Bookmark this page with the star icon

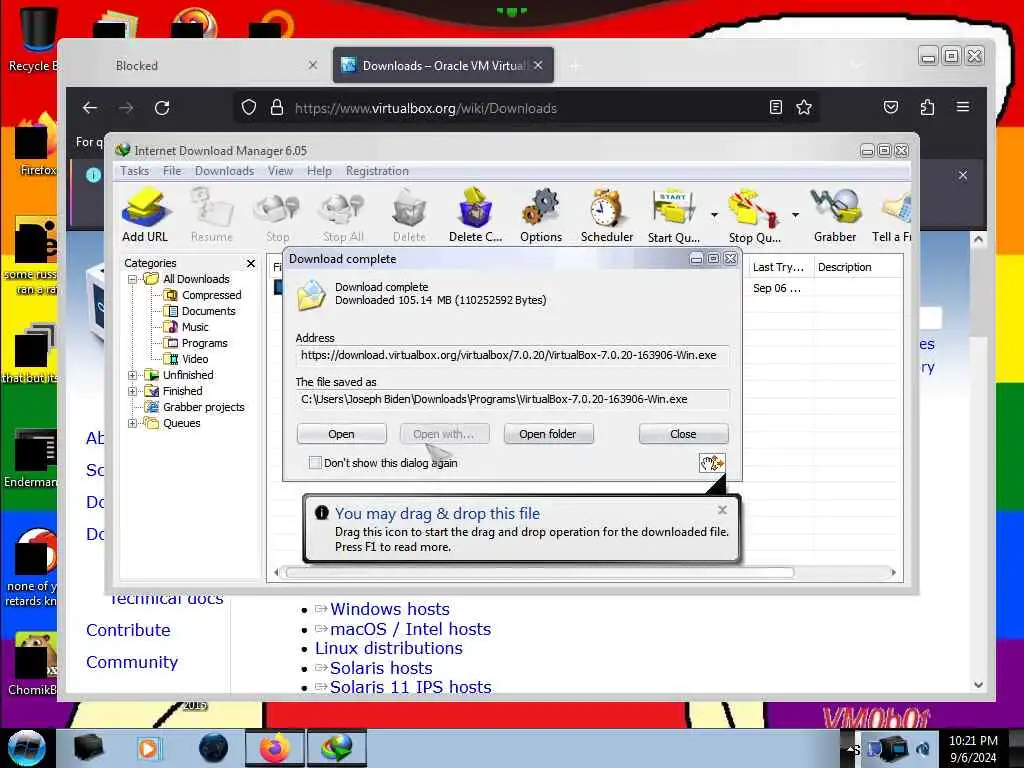coord(804,108)
